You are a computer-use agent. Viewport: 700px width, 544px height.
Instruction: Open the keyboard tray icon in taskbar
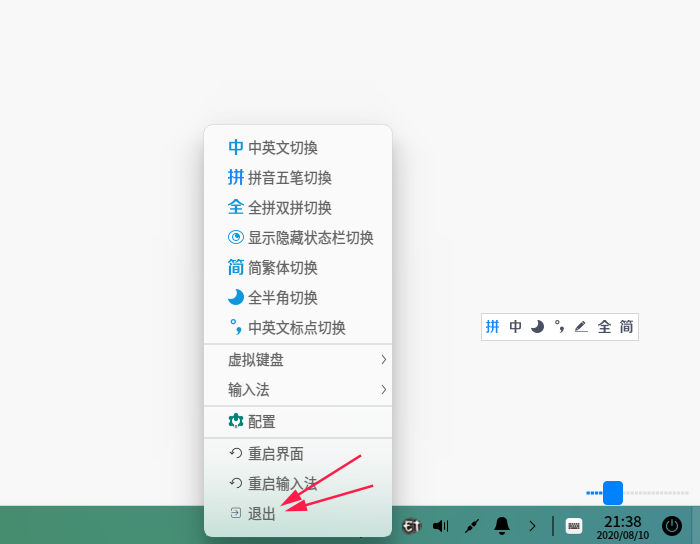tap(574, 526)
